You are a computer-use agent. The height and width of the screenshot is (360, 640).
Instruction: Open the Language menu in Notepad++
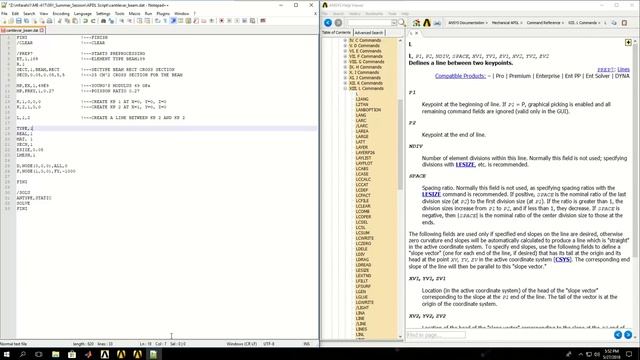tap(82, 13)
